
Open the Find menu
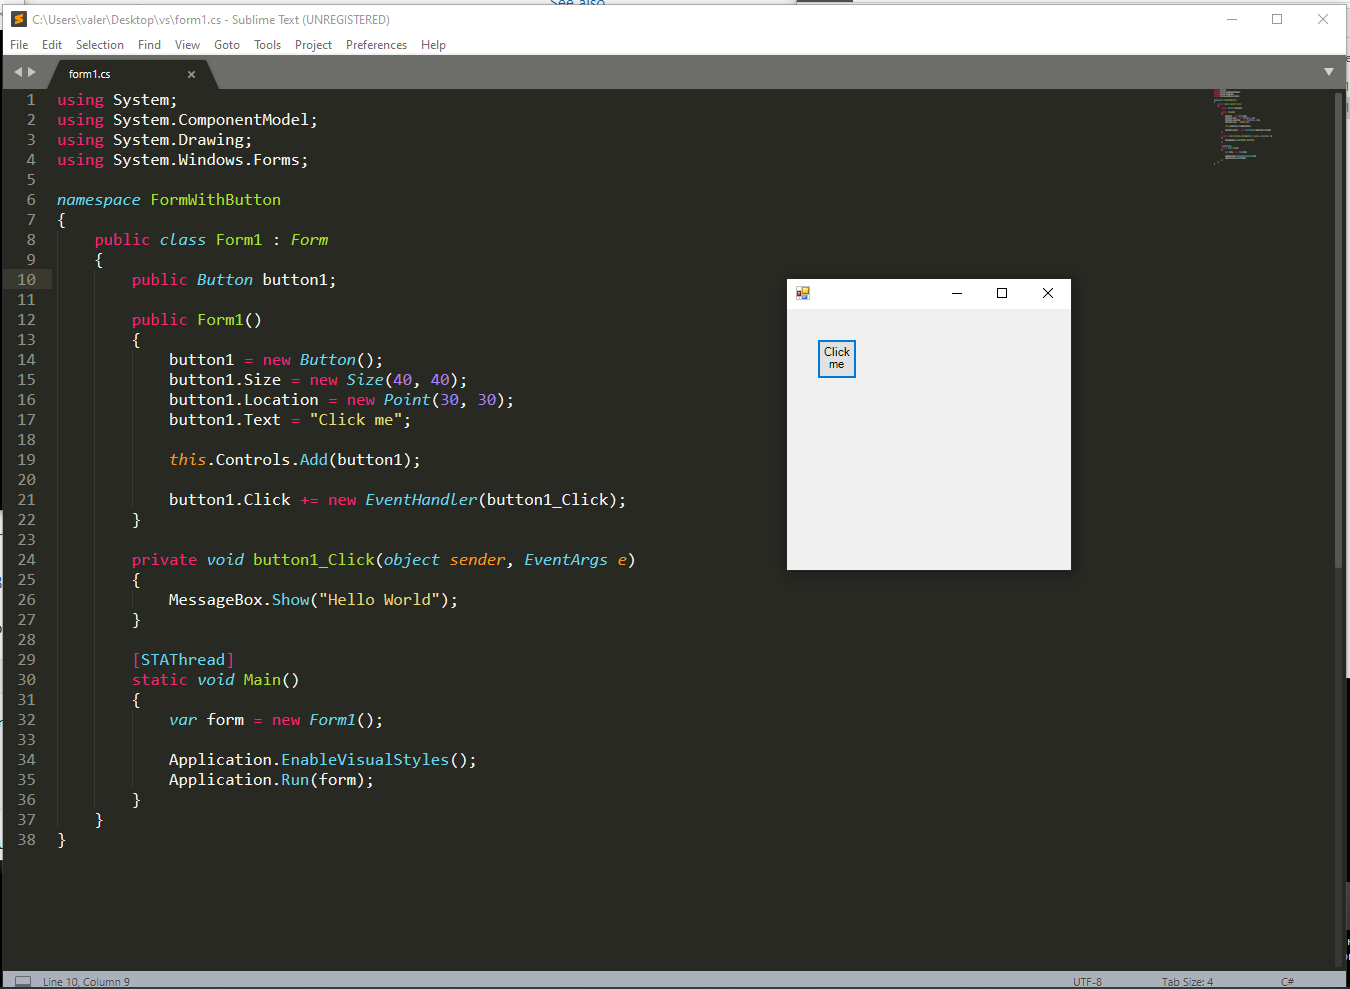[149, 45]
